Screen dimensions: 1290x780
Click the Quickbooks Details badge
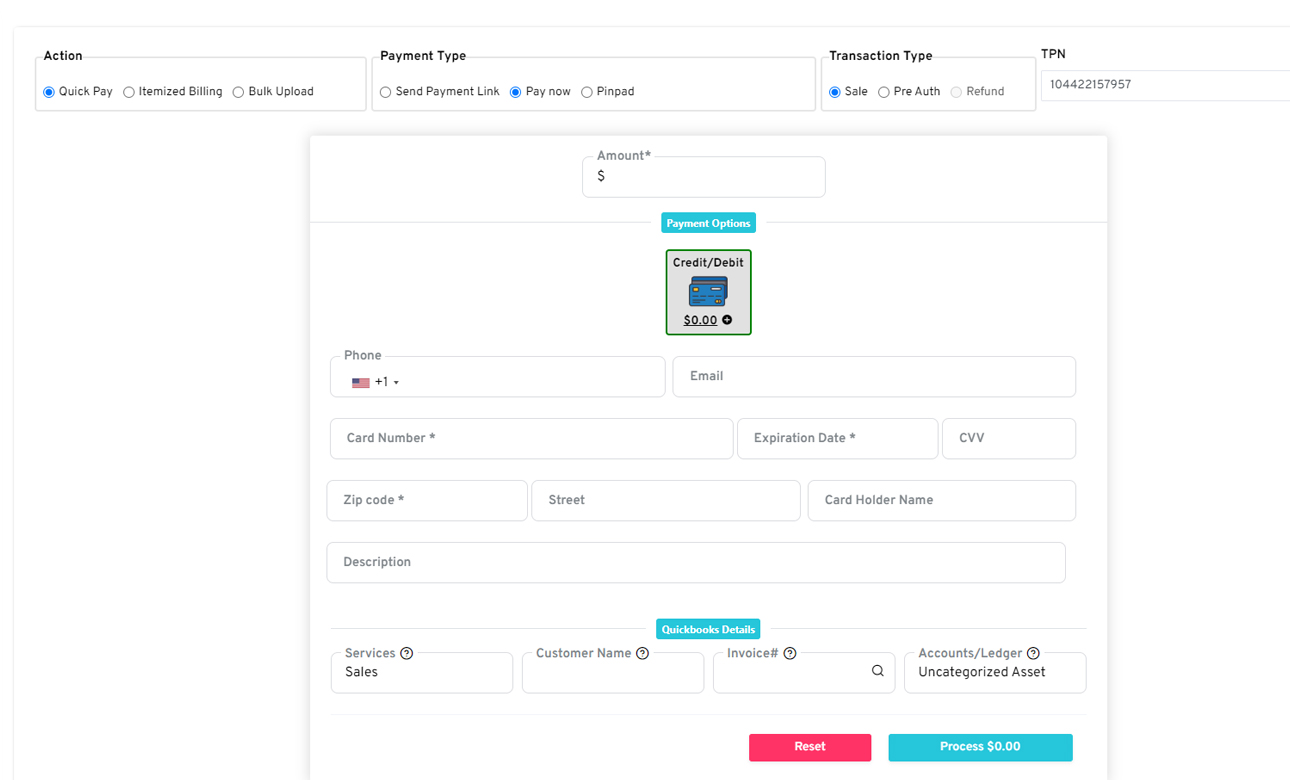pos(709,630)
